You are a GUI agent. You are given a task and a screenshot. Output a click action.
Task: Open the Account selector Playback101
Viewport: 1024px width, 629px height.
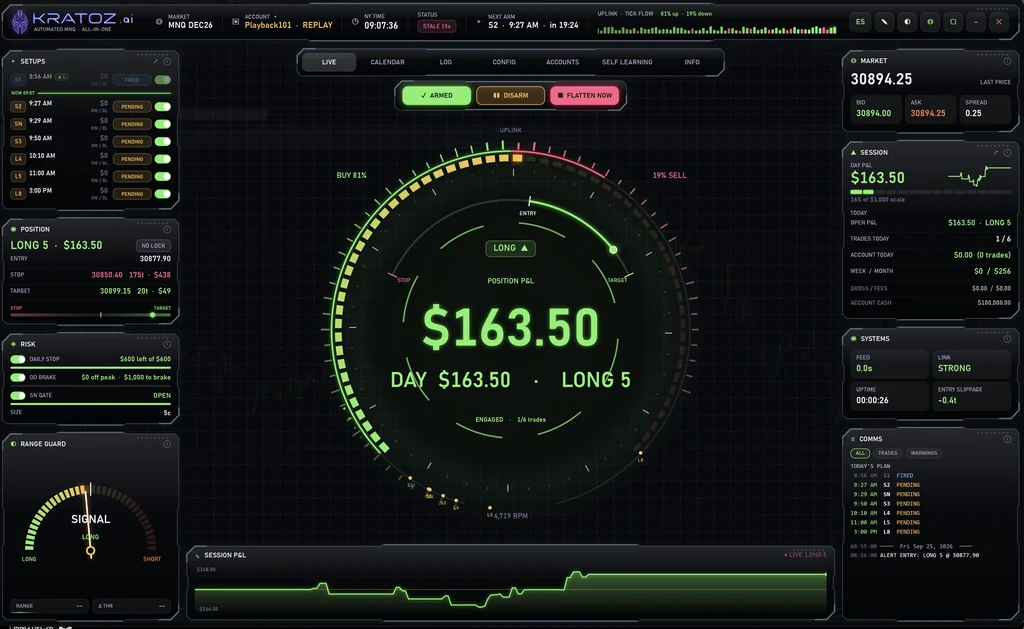(x=289, y=25)
